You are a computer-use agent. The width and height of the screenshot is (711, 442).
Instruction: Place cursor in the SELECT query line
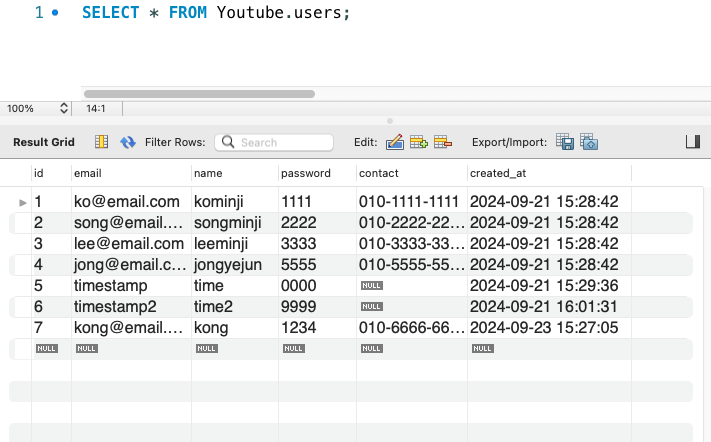click(x=216, y=12)
